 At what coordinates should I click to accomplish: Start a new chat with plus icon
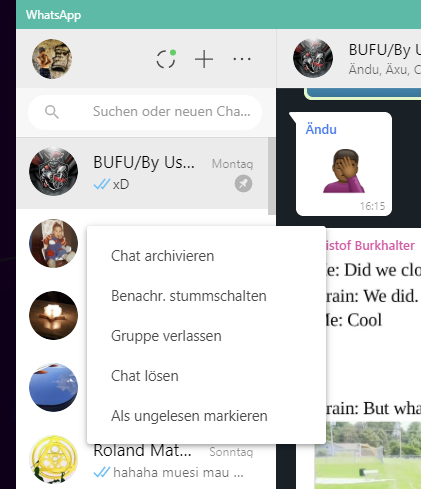click(204, 59)
